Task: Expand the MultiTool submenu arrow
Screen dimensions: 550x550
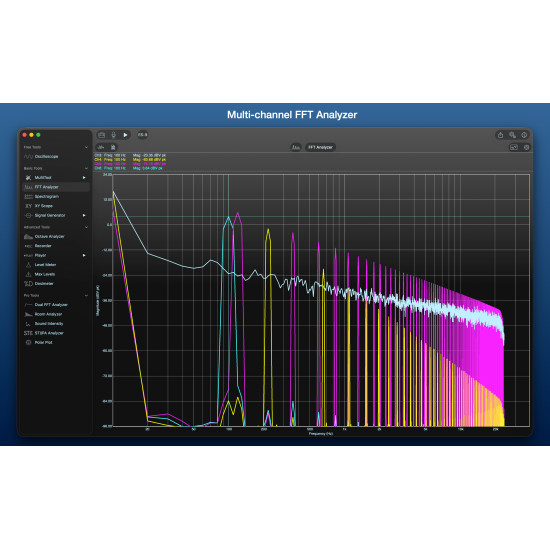Action: tap(84, 177)
